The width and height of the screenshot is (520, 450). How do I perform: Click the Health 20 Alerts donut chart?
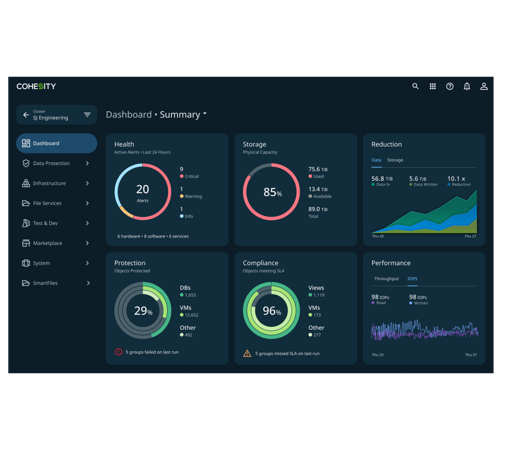click(143, 192)
